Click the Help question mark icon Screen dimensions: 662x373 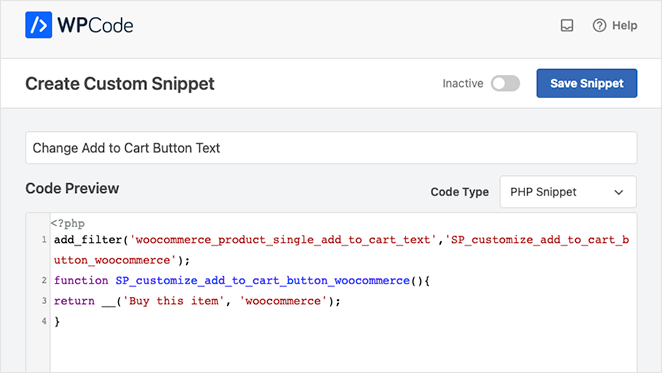tap(599, 25)
